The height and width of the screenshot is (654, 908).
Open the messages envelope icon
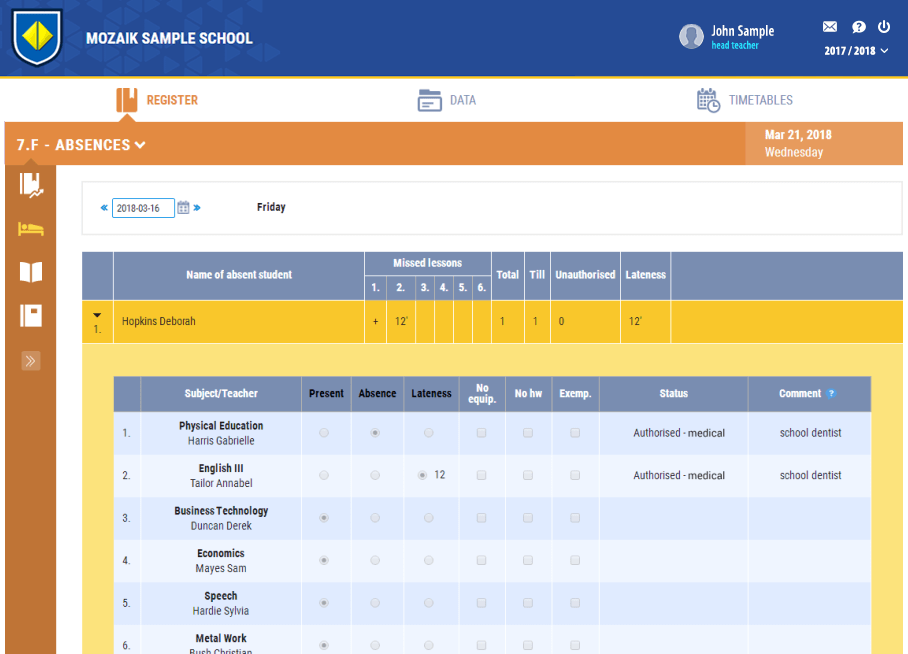click(x=829, y=27)
